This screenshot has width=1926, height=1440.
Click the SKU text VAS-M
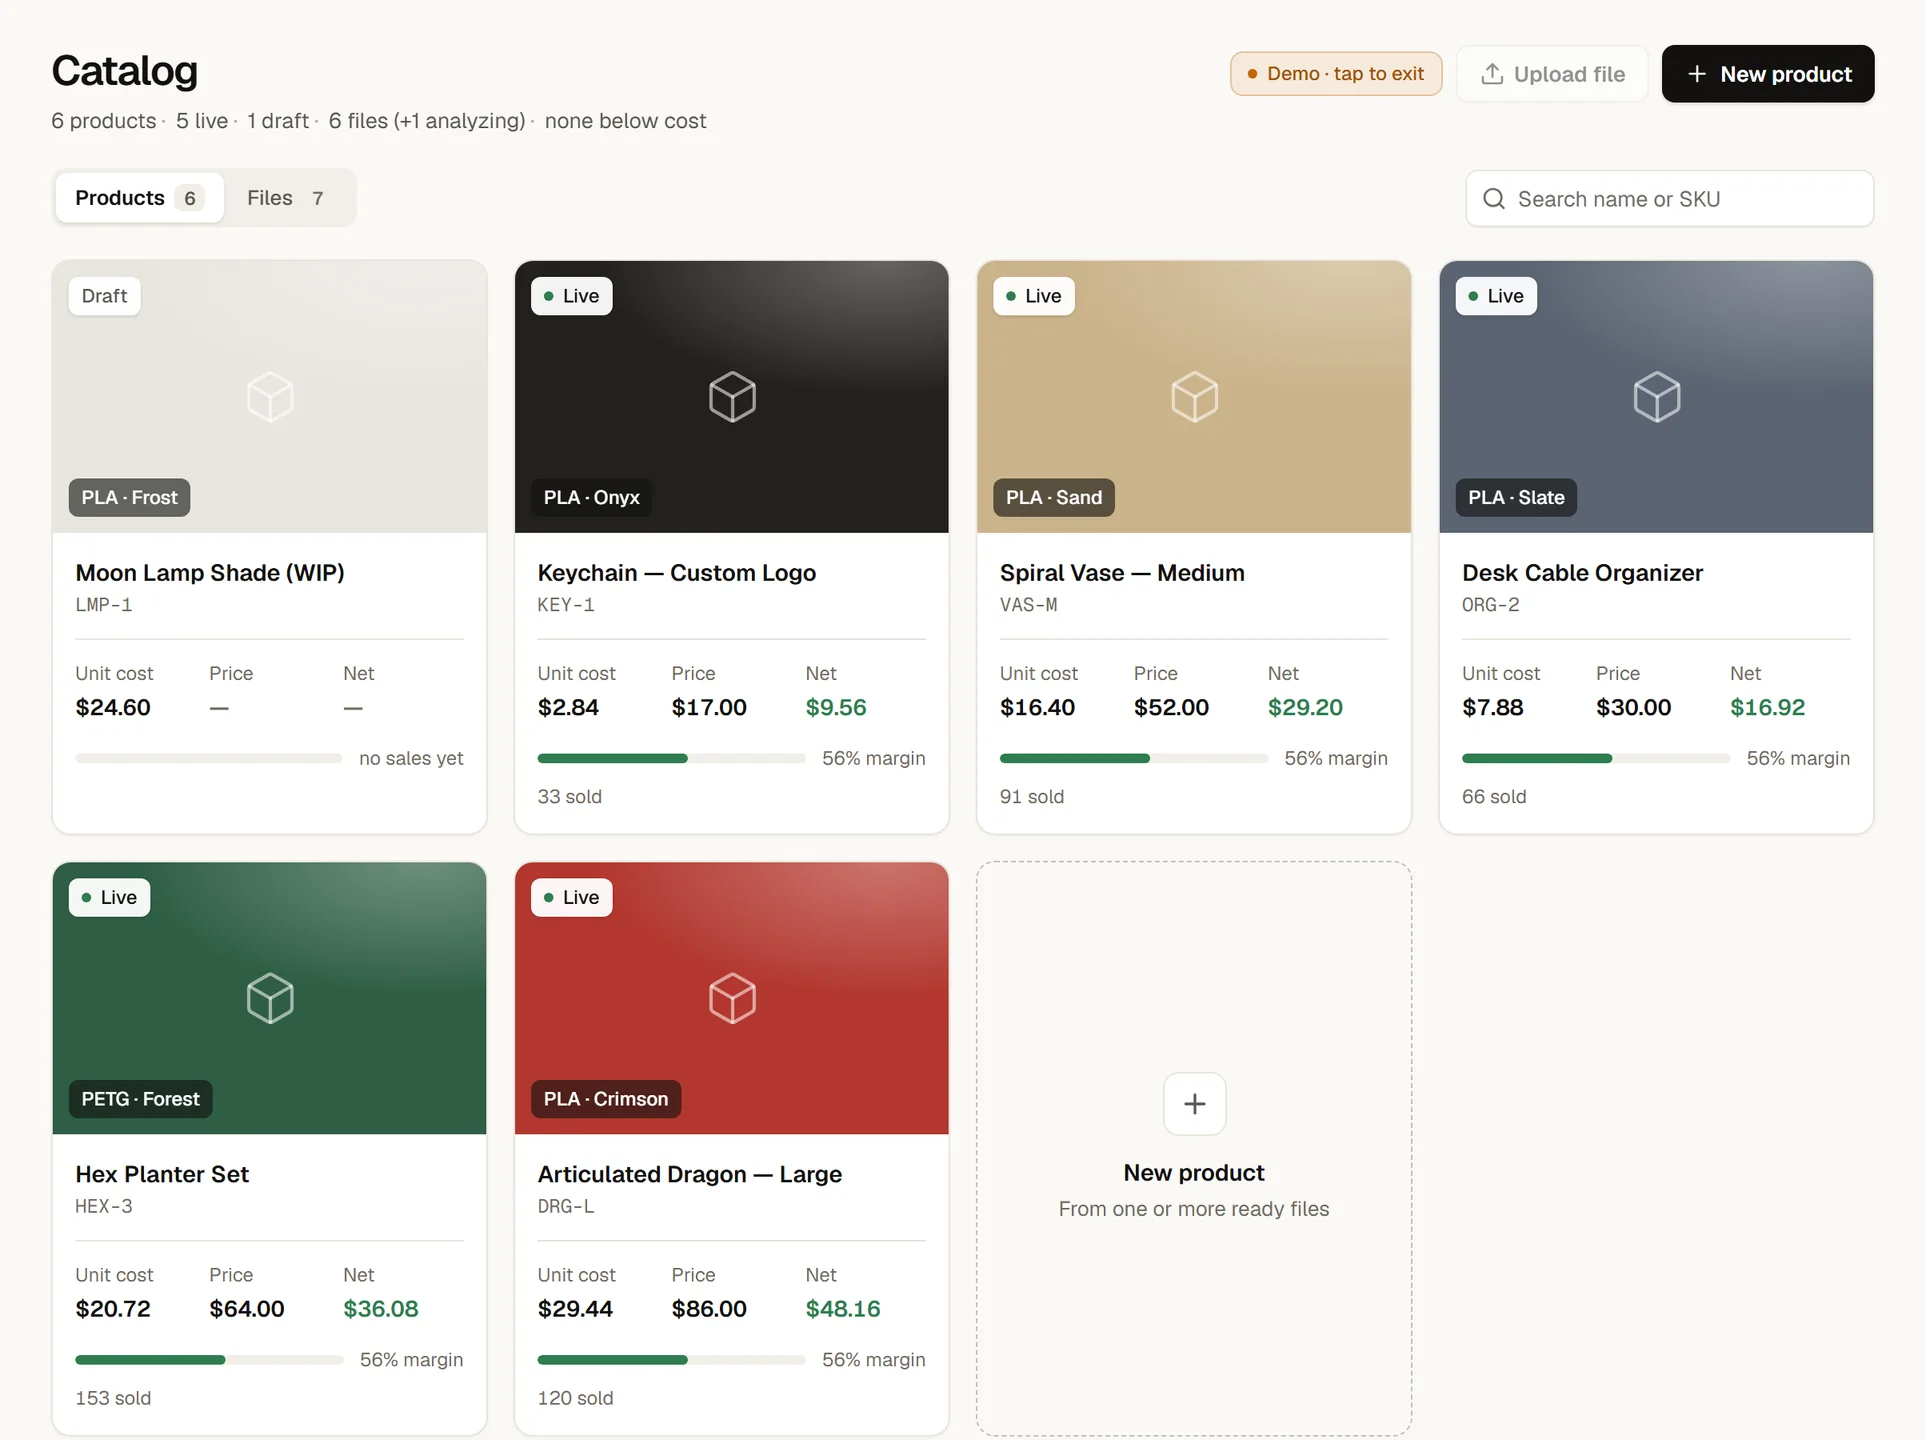click(x=1028, y=605)
